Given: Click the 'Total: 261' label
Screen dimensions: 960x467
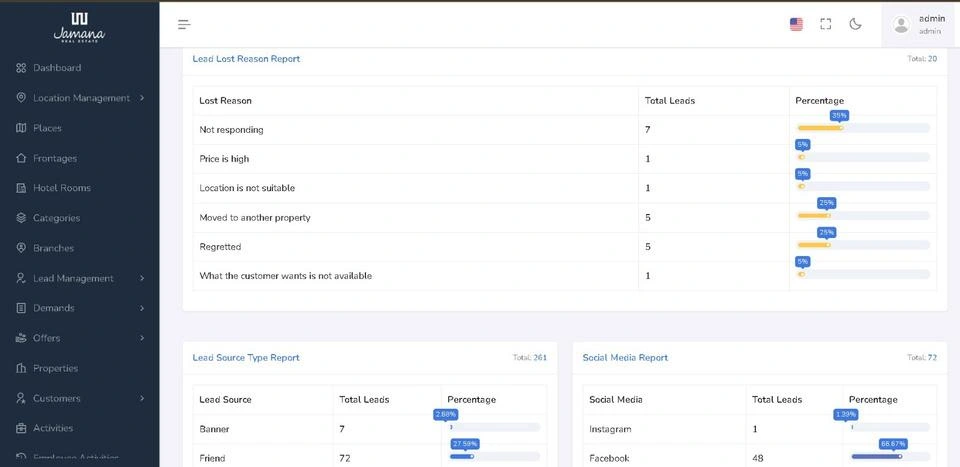Looking at the screenshot, I should point(530,357).
